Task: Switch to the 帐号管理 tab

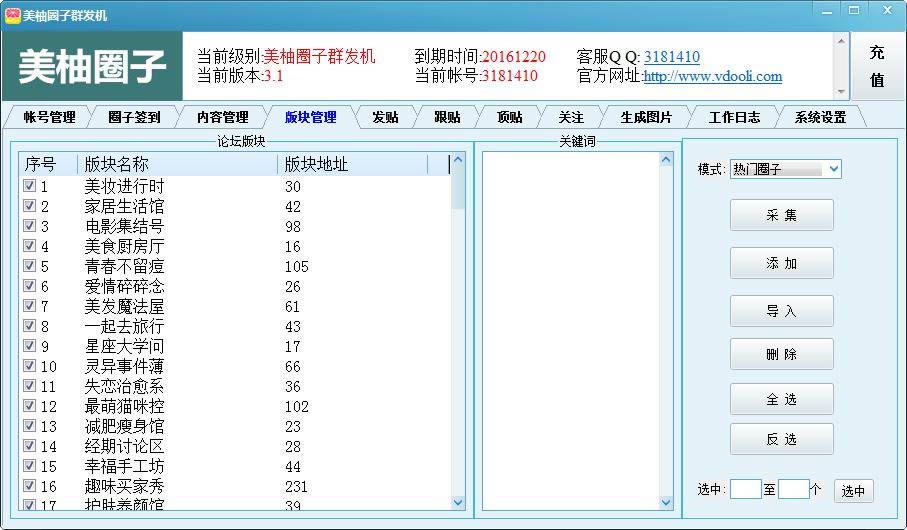Action: click(x=49, y=117)
